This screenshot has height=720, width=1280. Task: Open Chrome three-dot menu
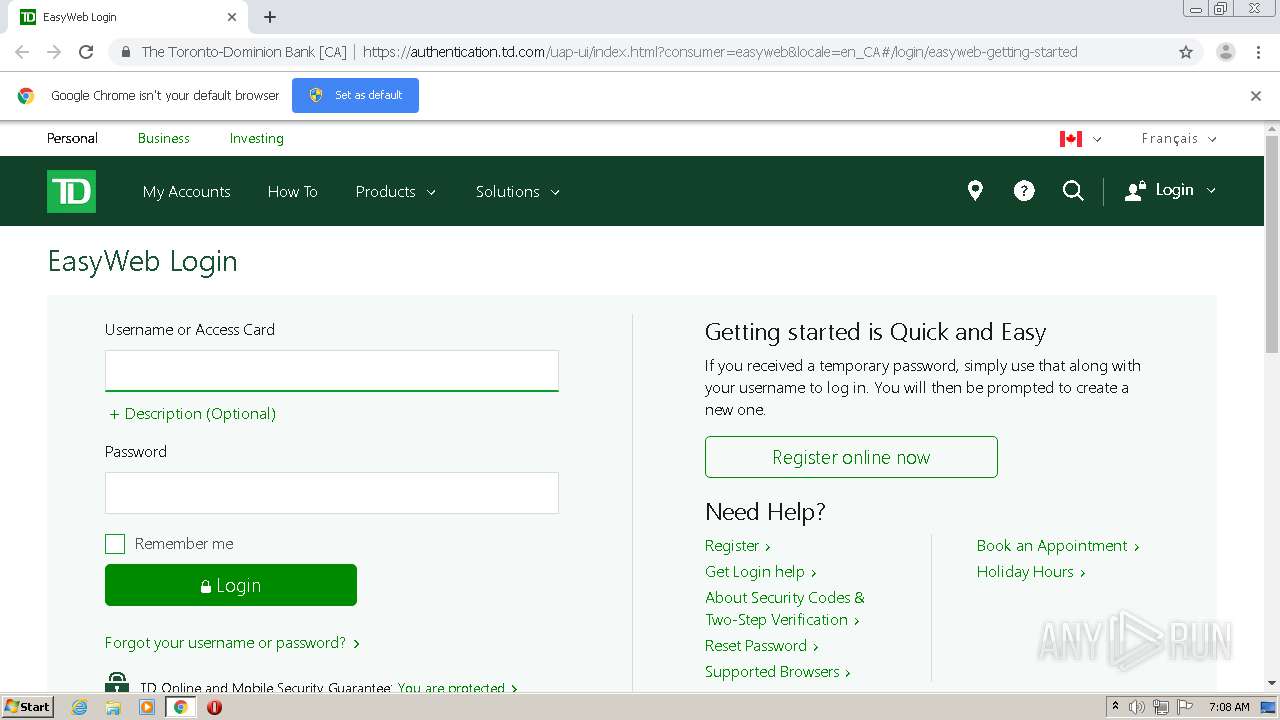point(1258,52)
